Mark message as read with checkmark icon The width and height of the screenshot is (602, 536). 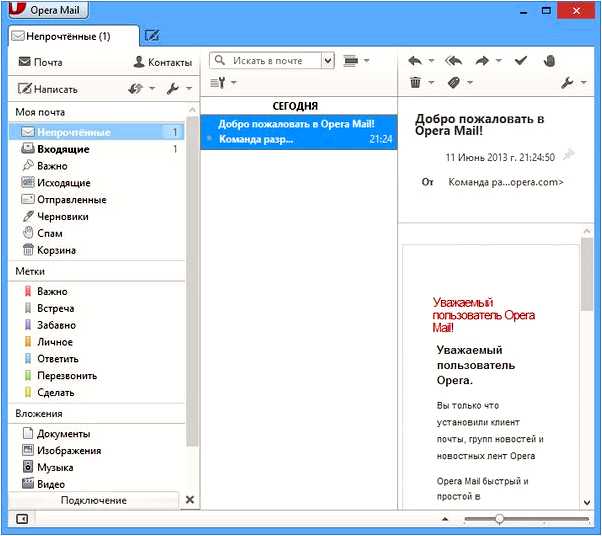coord(521,61)
